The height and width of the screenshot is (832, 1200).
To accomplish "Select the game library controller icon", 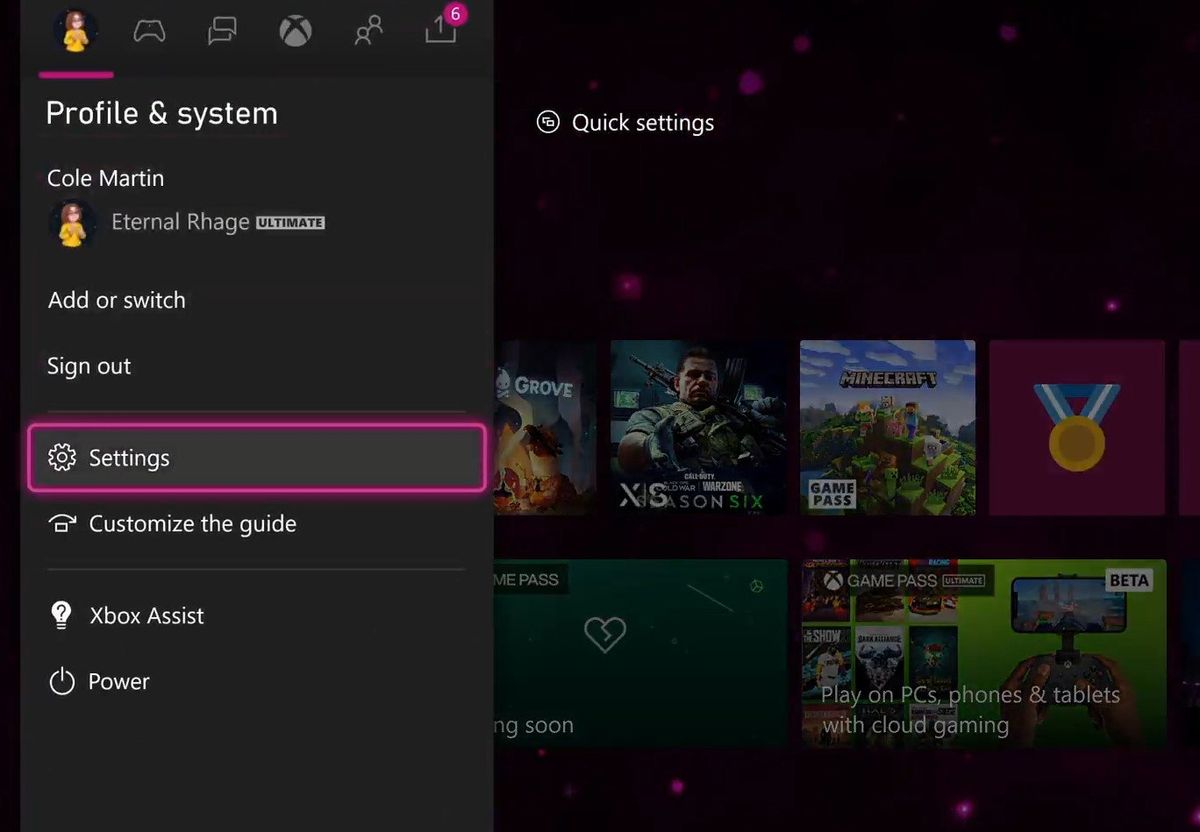I will [x=148, y=30].
